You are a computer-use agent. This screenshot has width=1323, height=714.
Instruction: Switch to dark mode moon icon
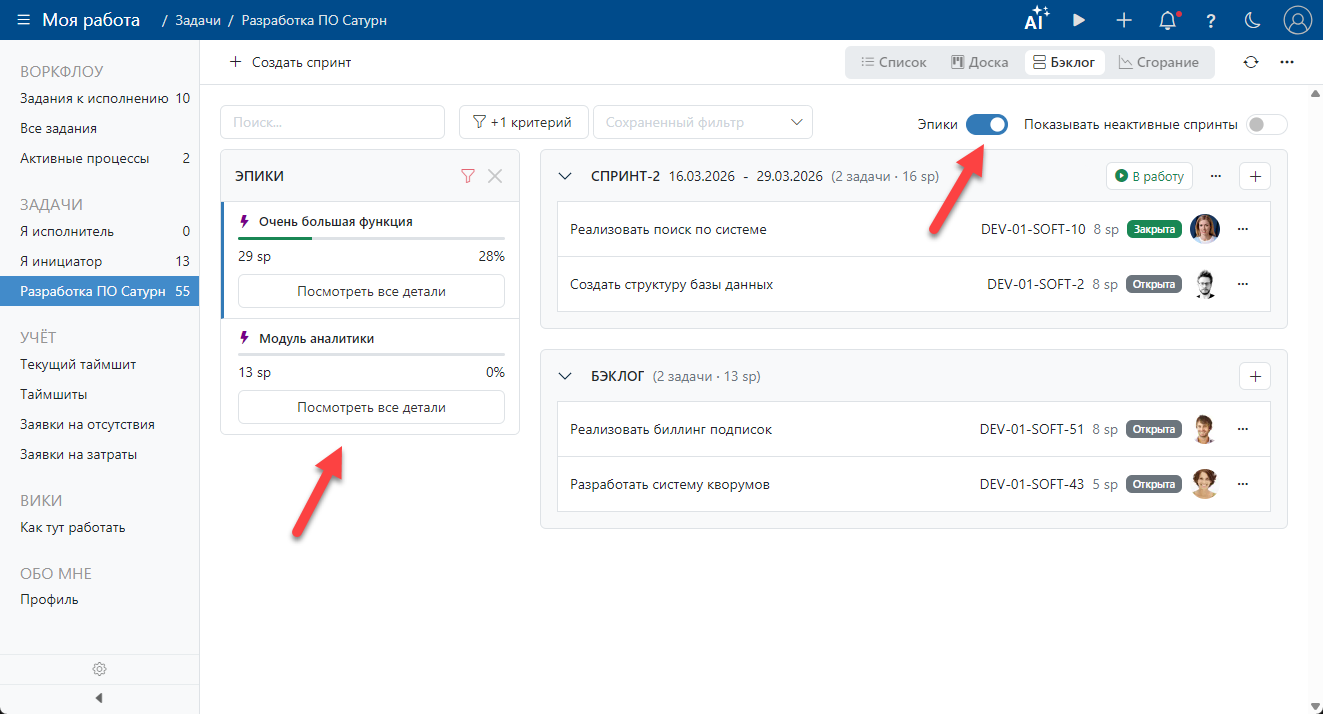pos(1253,20)
